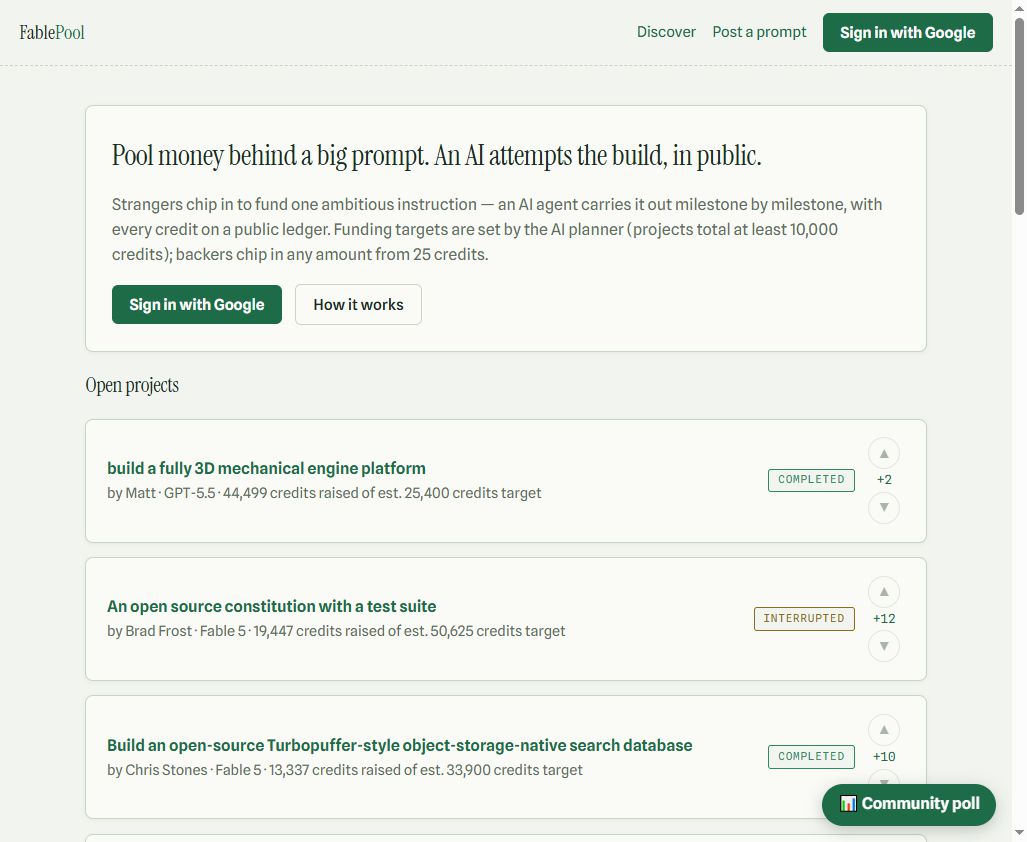Go to FablePool home logo
Screen dimensions: 1027x842
[x=52, y=32]
